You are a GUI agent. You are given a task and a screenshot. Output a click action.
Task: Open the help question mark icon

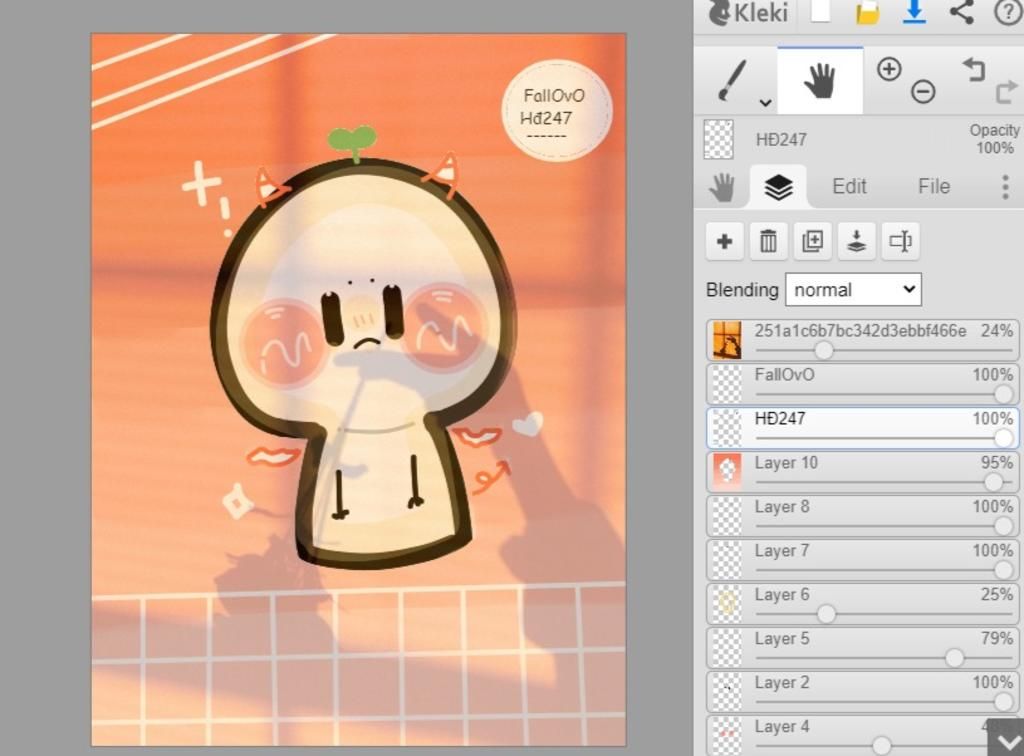[1008, 12]
